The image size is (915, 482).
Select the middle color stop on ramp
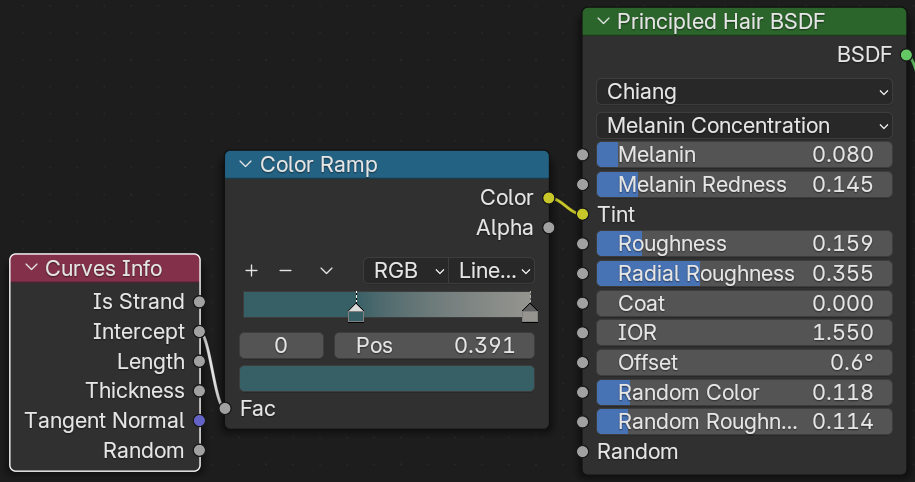[356, 314]
